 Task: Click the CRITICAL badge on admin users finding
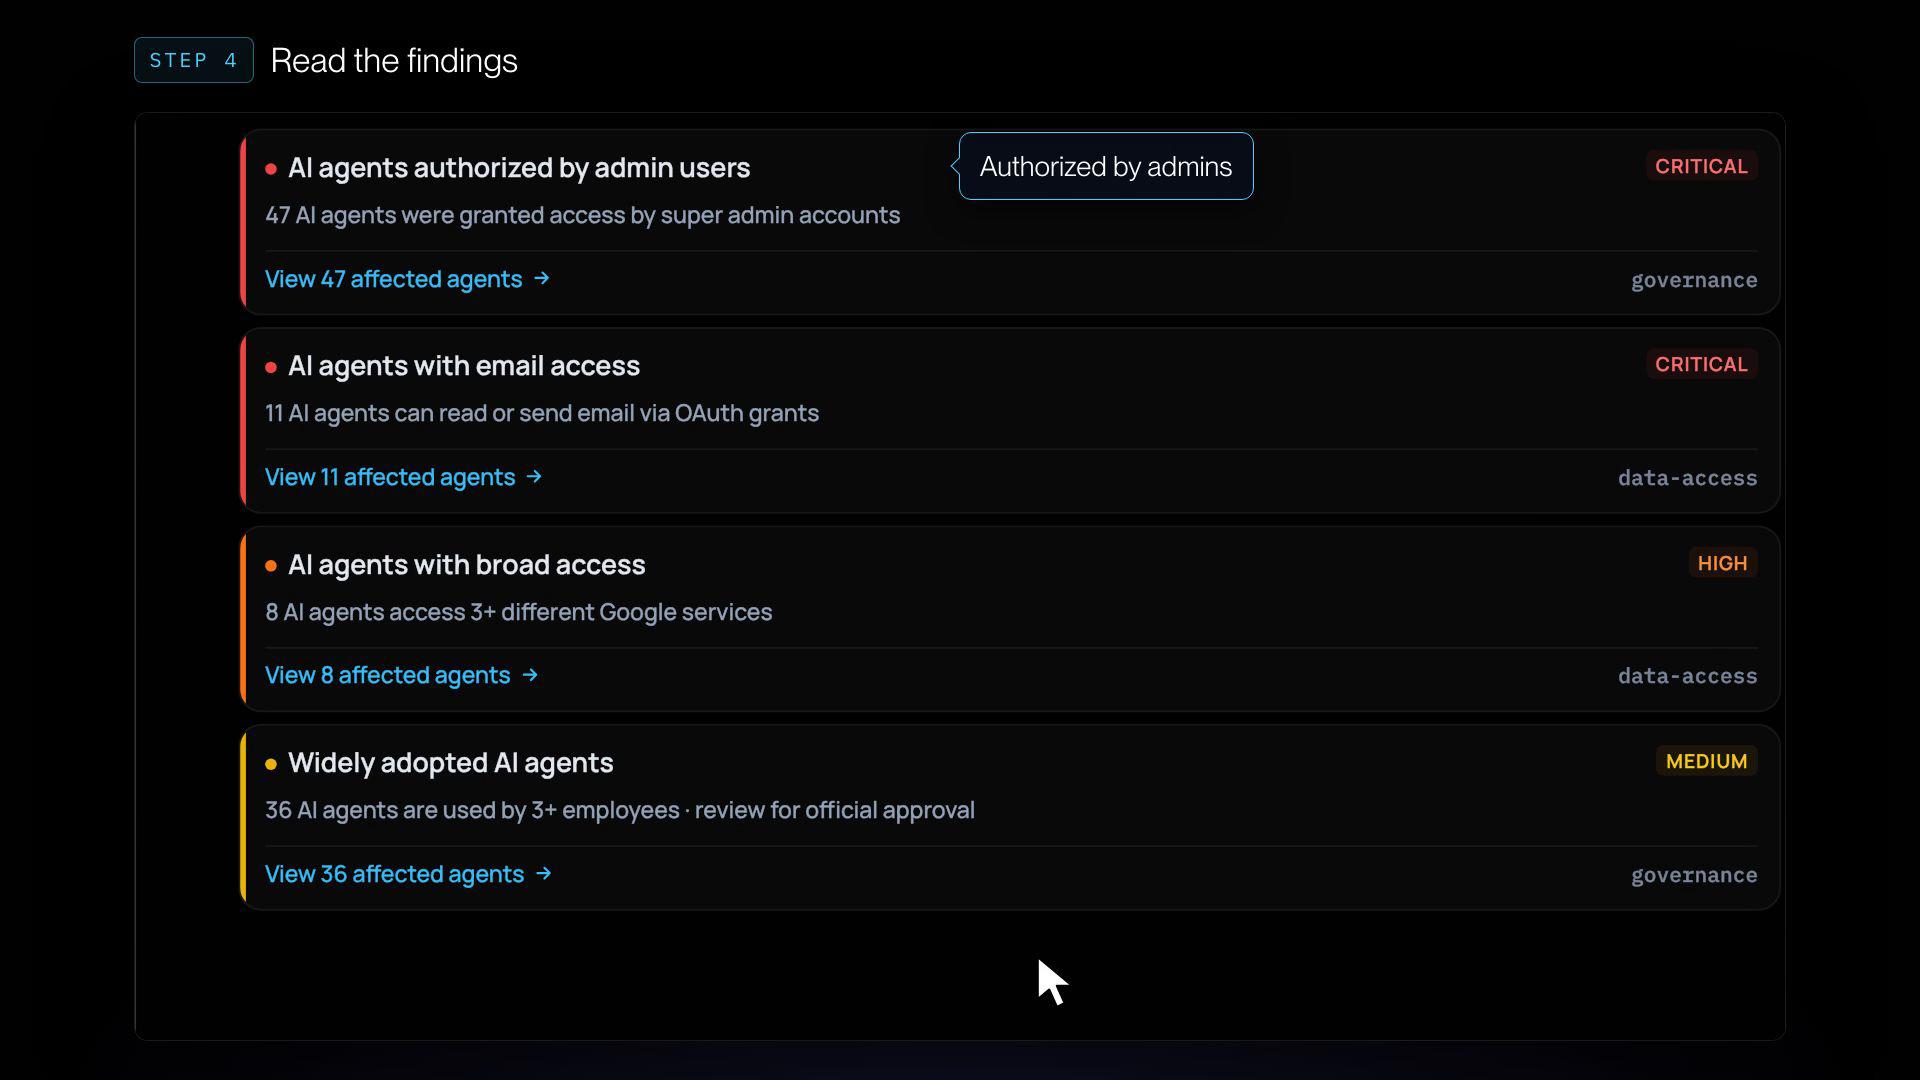(1701, 166)
